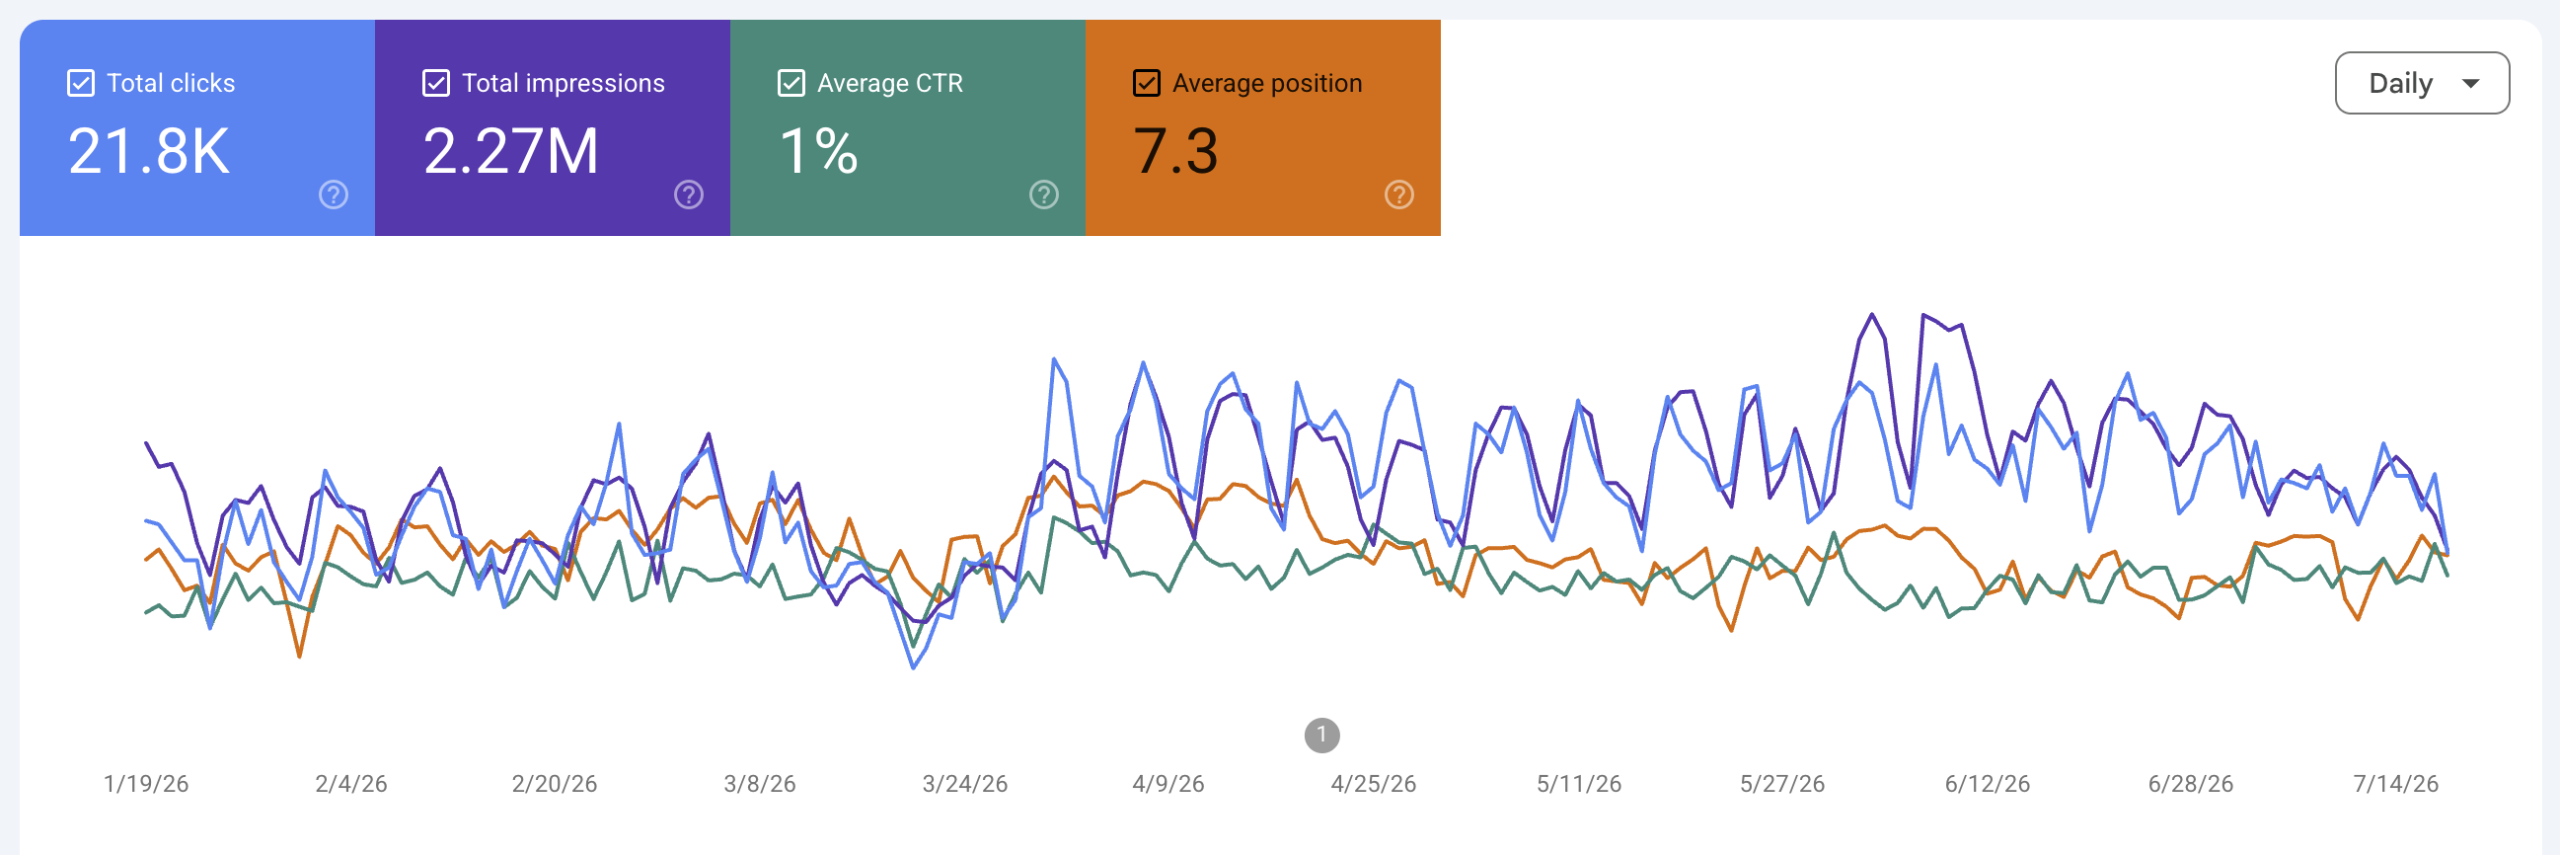The width and height of the screenshot is (2560, 855).
Task: Click the 1% Average CTR value
Action: tap(818, 152)
